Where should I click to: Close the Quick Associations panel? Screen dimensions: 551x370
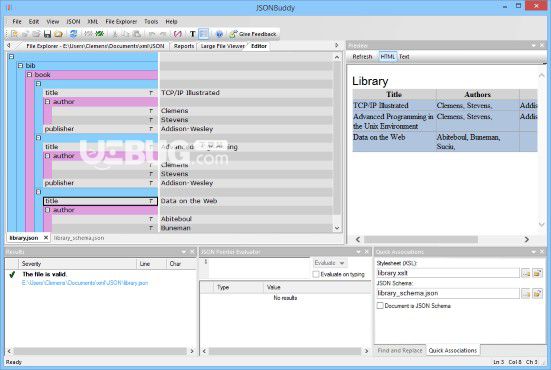pyautogui.click(x=542, y=252)
